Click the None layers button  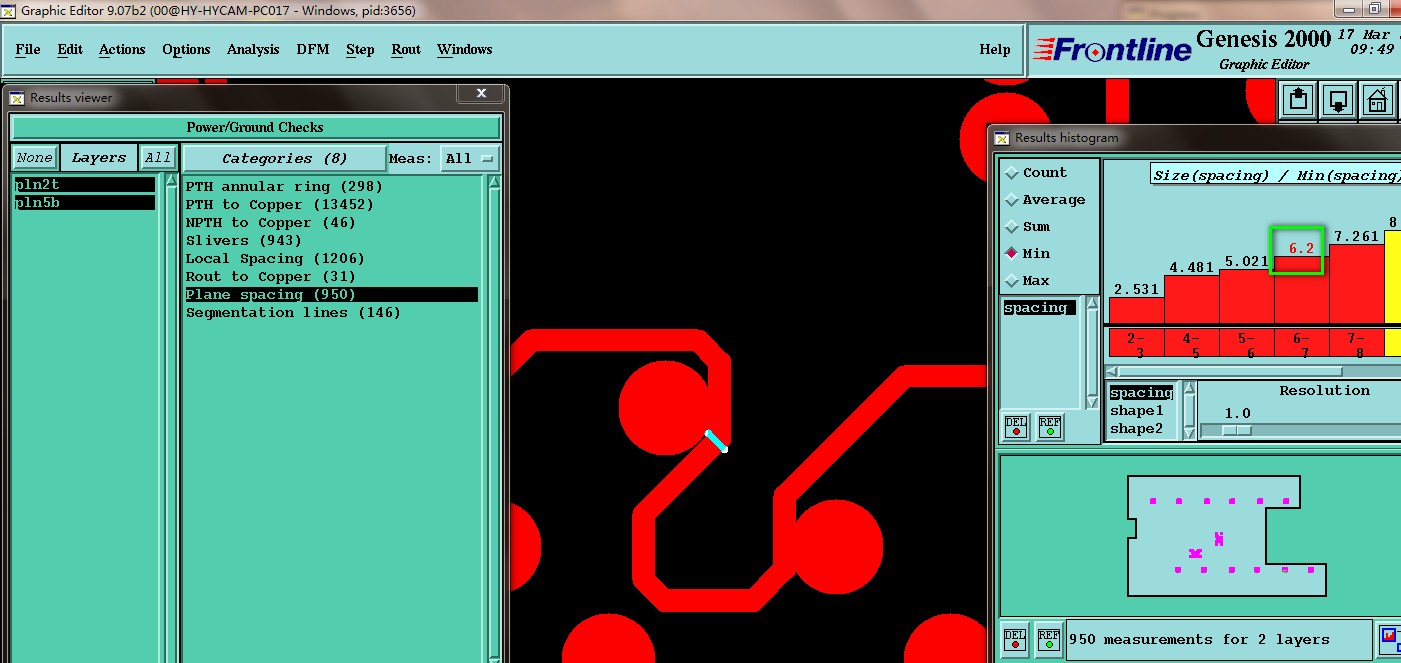34,158
